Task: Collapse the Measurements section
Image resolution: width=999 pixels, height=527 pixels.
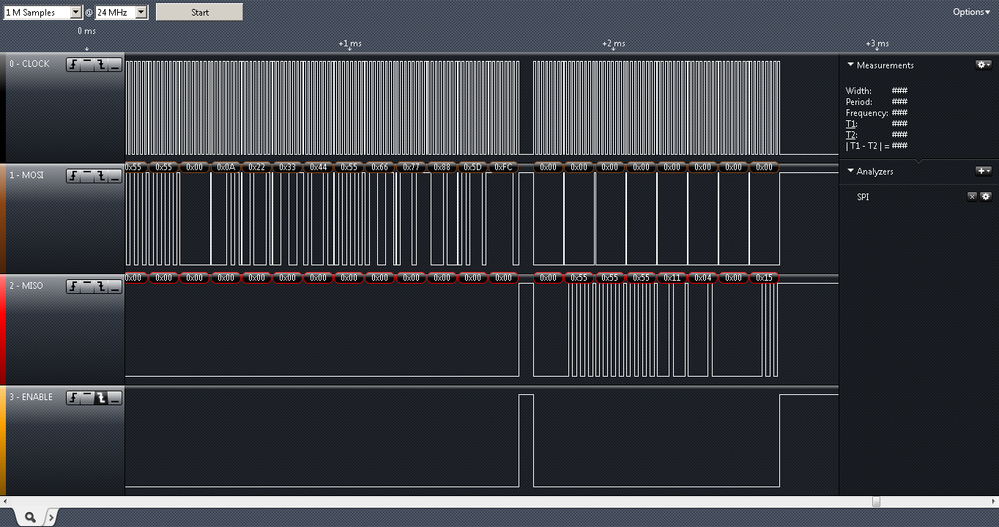Action: coord(851,64)
